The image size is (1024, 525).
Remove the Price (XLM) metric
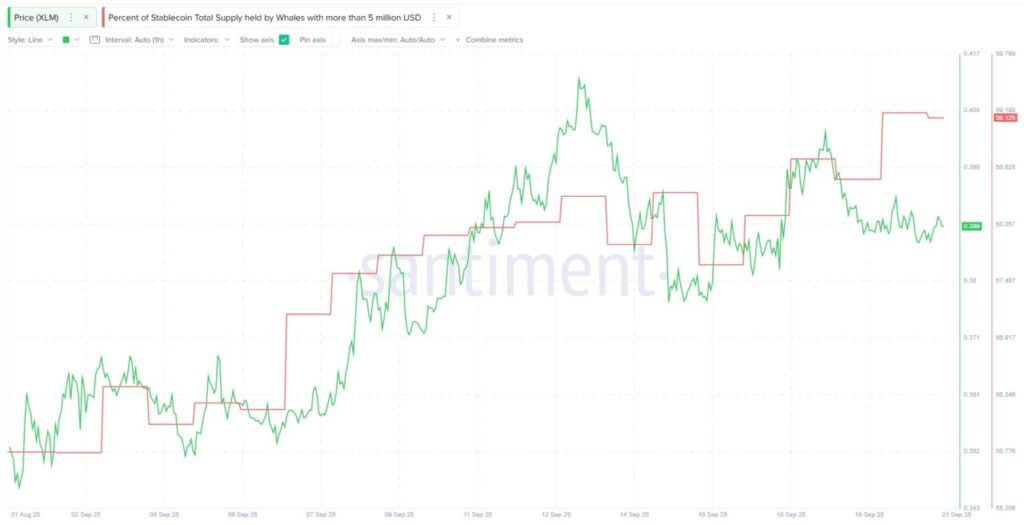85,17
